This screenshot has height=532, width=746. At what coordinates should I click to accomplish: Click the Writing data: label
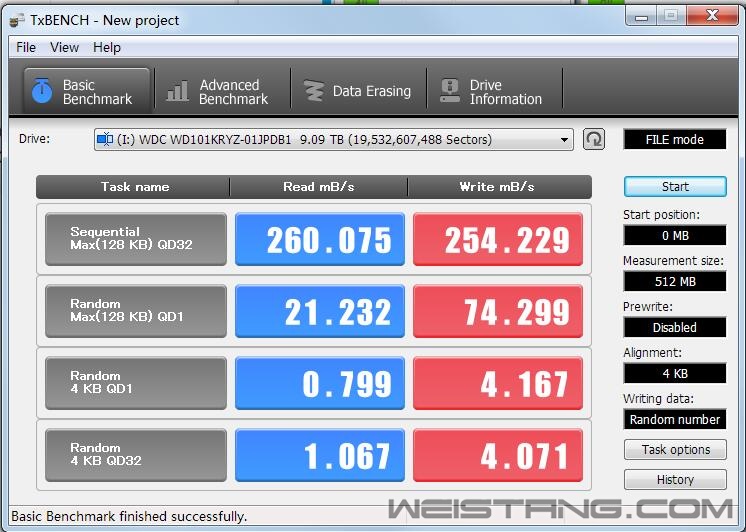(x=658, y=398)
